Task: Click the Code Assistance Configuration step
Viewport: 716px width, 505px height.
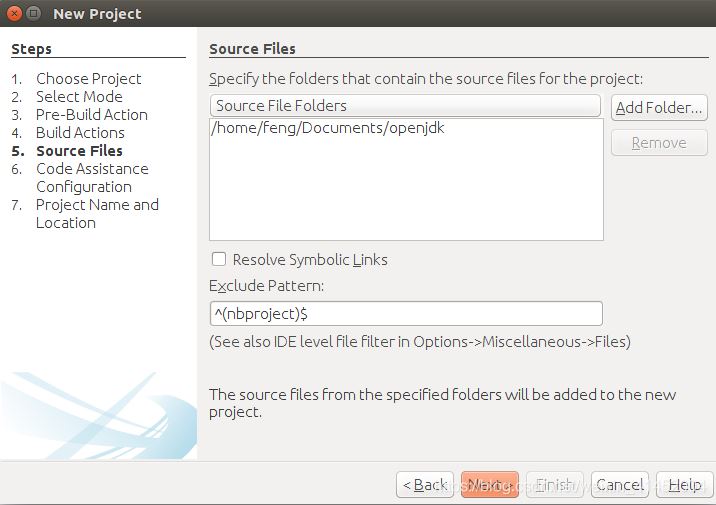Action: click(91, 178)
